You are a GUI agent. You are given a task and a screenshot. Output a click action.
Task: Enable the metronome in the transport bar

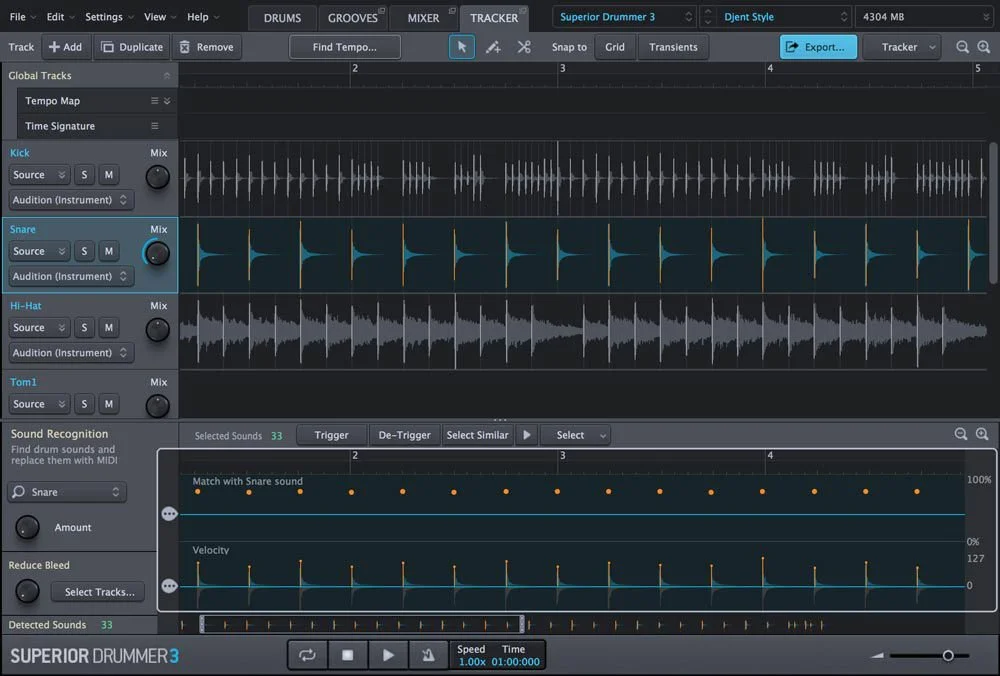pyautogui.click(x=428, y=654)
